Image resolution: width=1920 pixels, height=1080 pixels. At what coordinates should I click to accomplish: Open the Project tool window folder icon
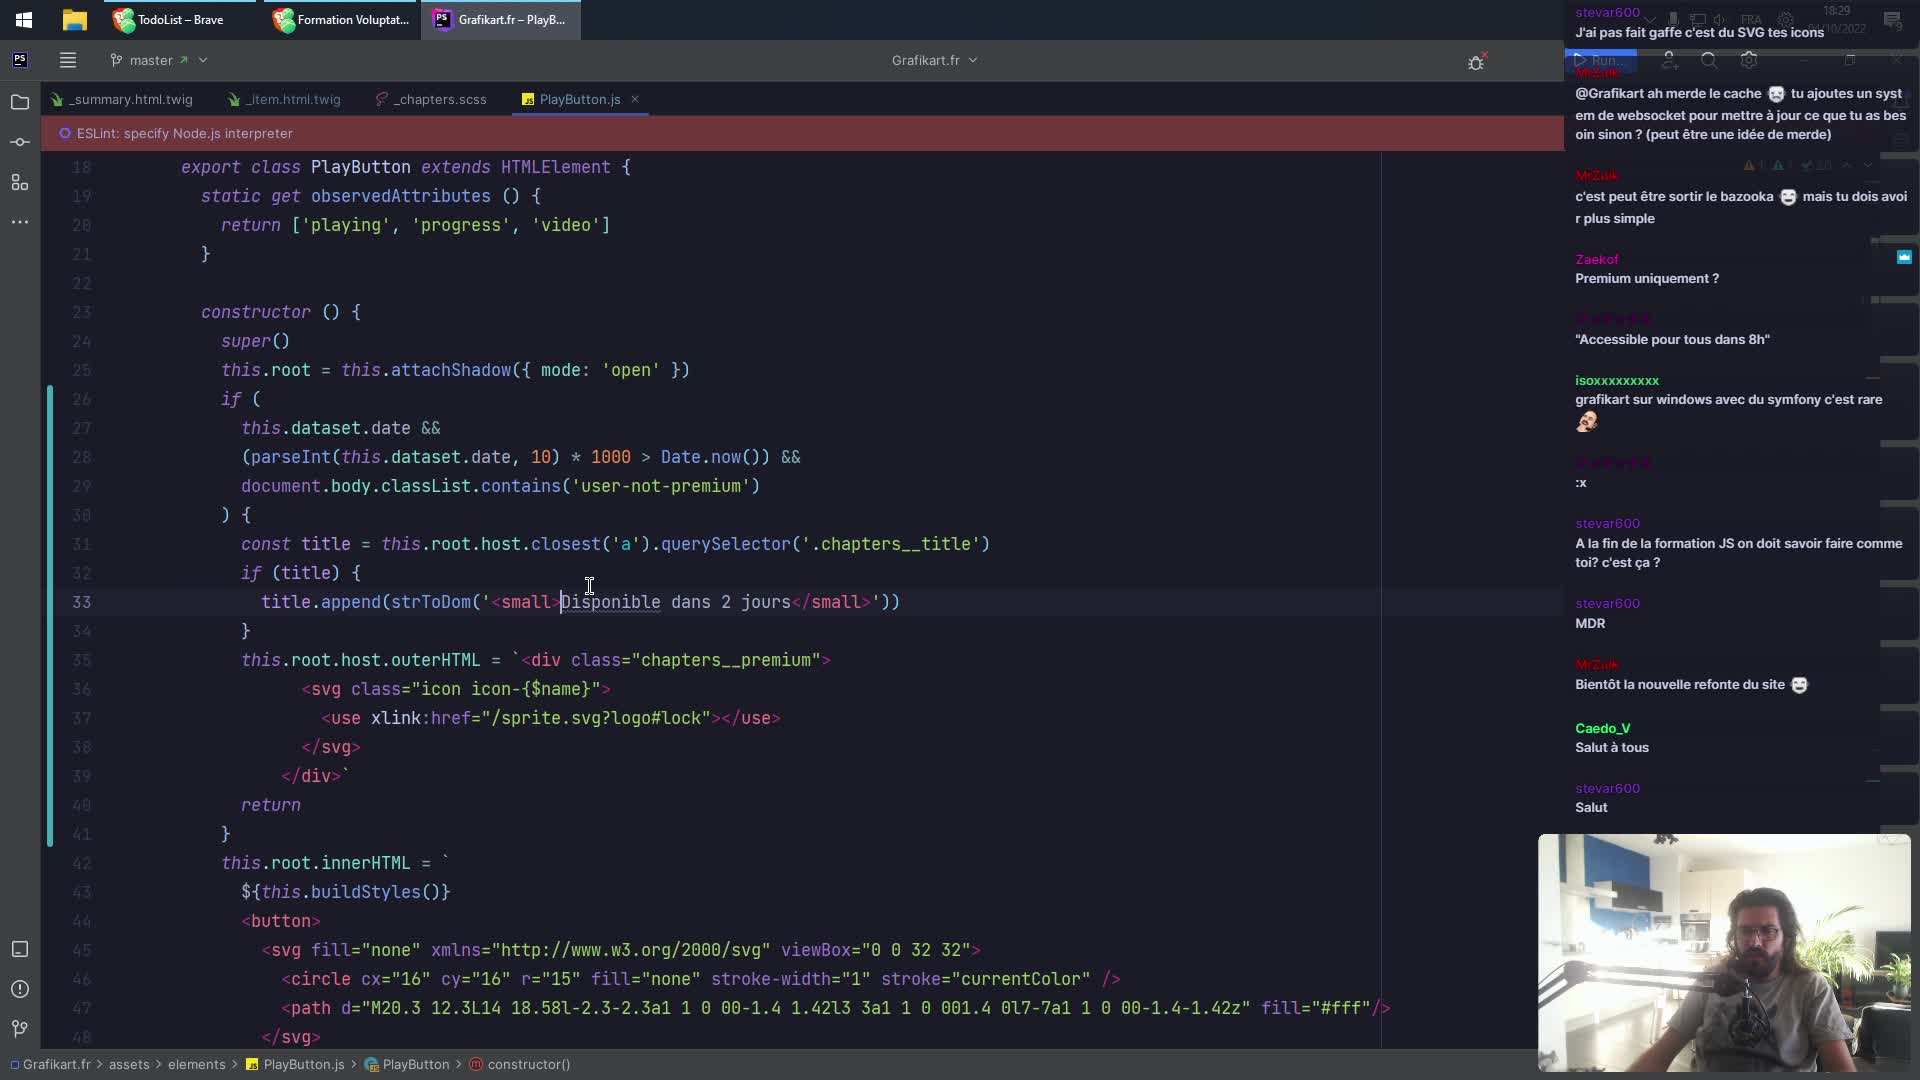tap(20, 102)
